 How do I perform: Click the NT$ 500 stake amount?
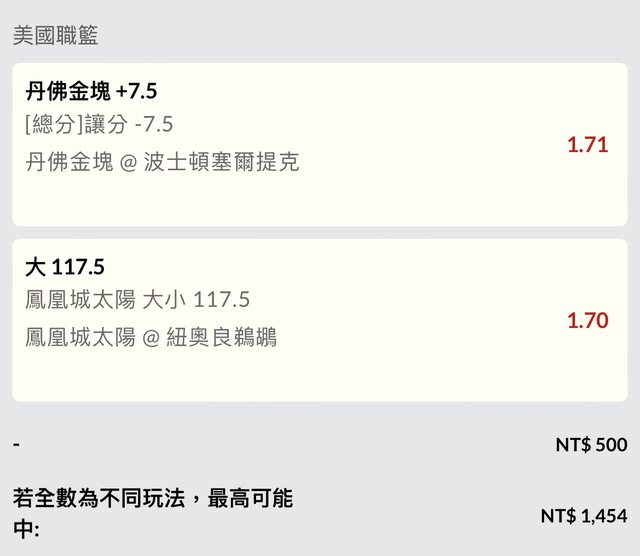pyautogui.click(x=591, y=445)
